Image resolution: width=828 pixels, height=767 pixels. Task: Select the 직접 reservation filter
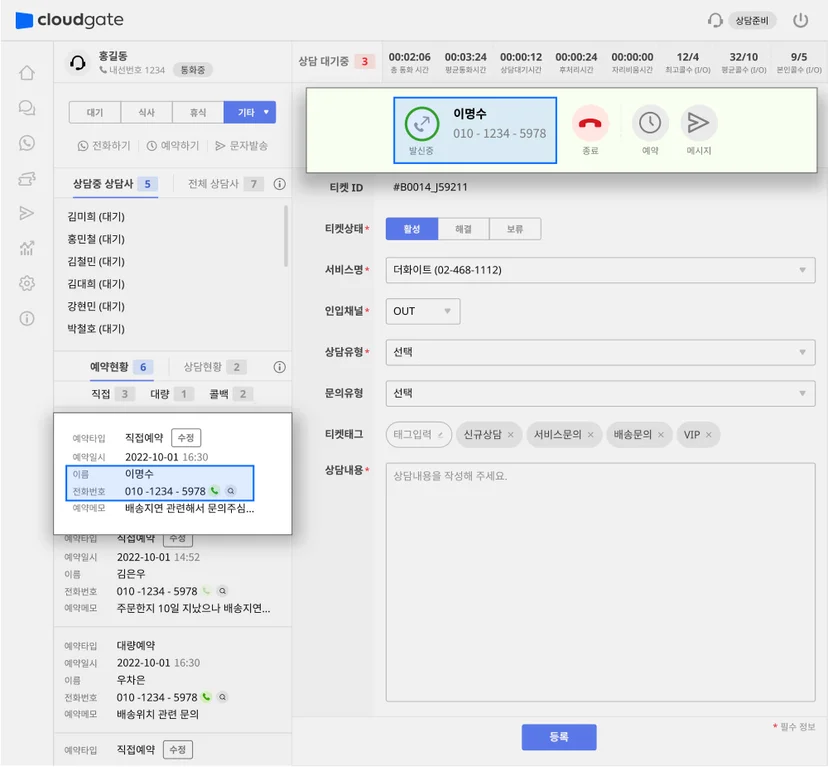[113, 394]
